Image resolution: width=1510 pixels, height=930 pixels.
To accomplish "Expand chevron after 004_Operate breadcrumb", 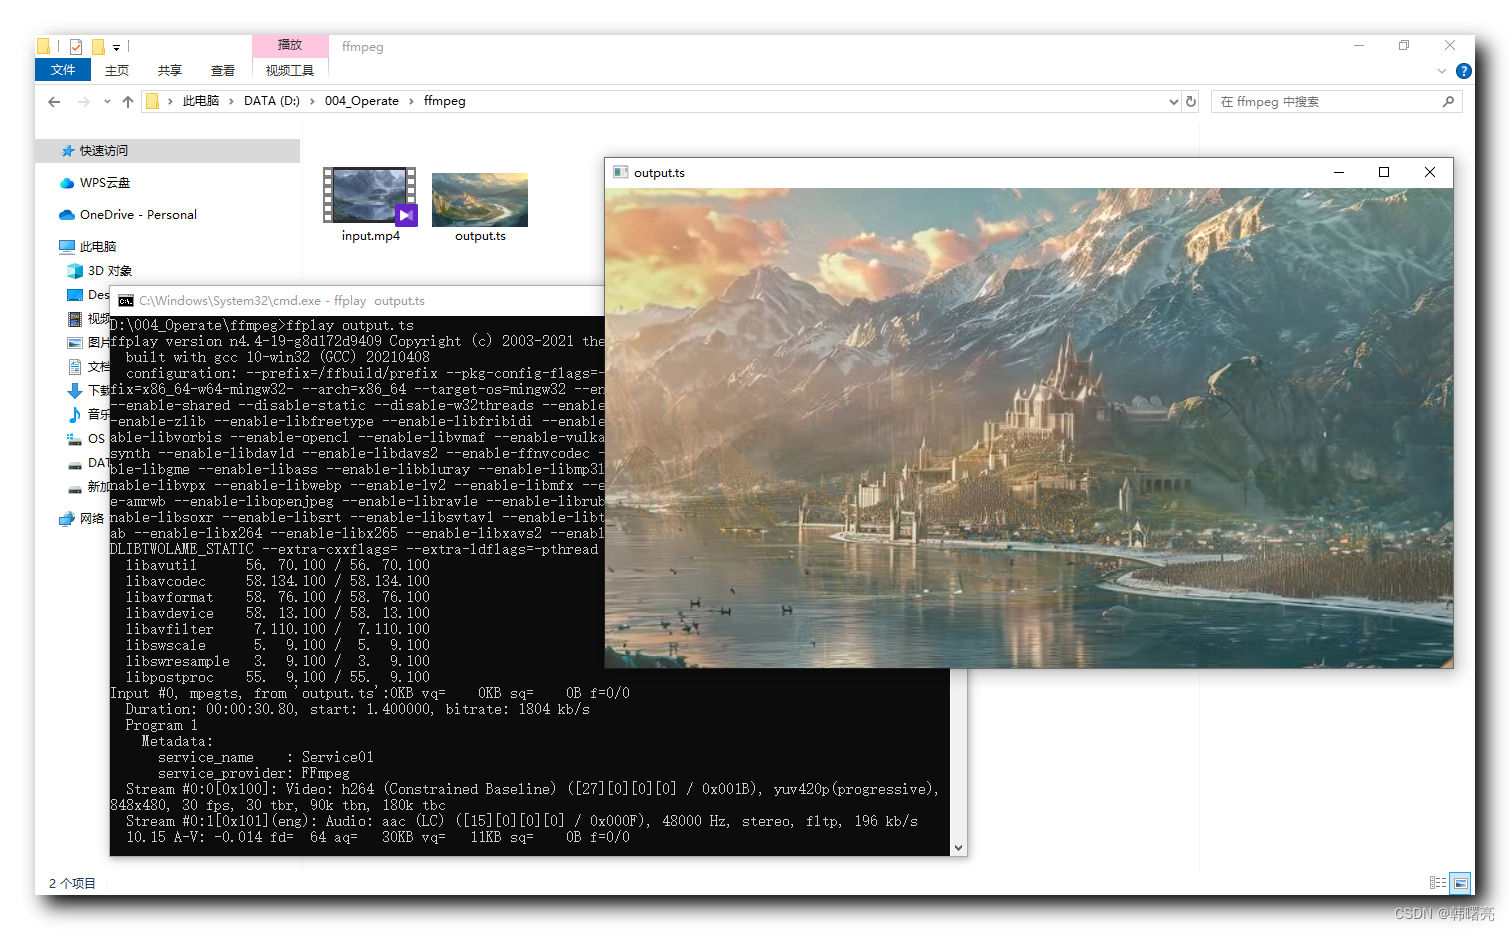I will click(x=411, y=101).
